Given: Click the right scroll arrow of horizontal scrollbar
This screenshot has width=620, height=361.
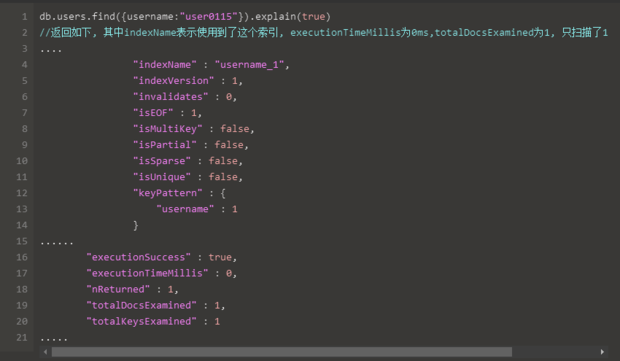Looking at the screenshot, I should 602,352.
